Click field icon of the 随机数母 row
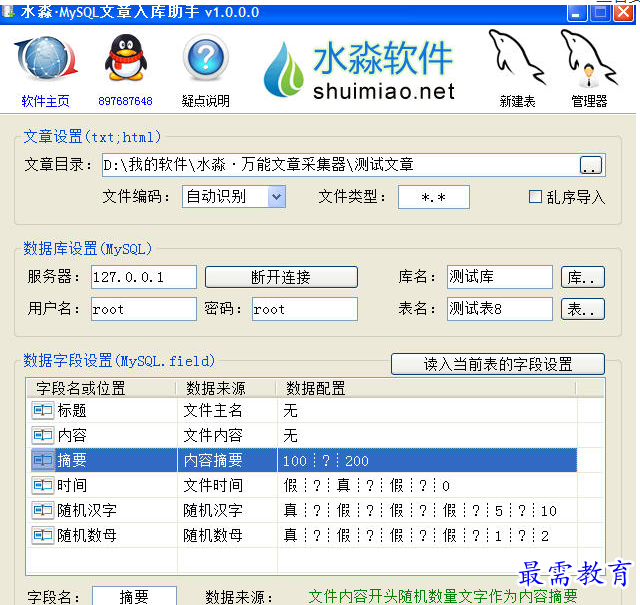 43,535
